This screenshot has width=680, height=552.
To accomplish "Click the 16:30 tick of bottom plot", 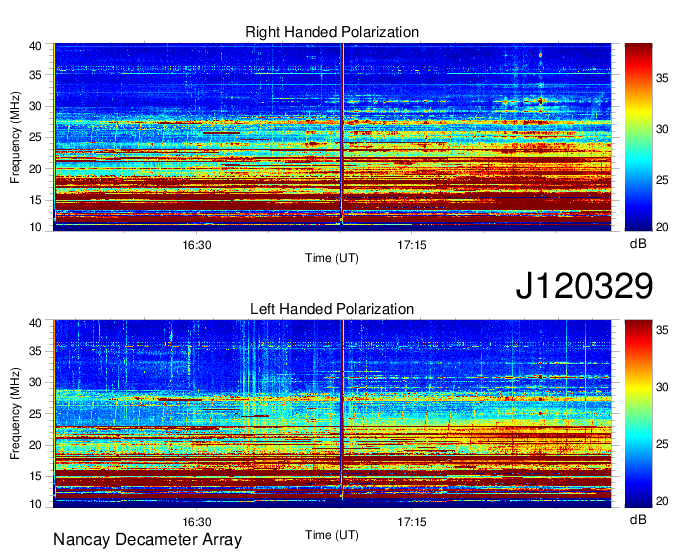I will point(196,522).
